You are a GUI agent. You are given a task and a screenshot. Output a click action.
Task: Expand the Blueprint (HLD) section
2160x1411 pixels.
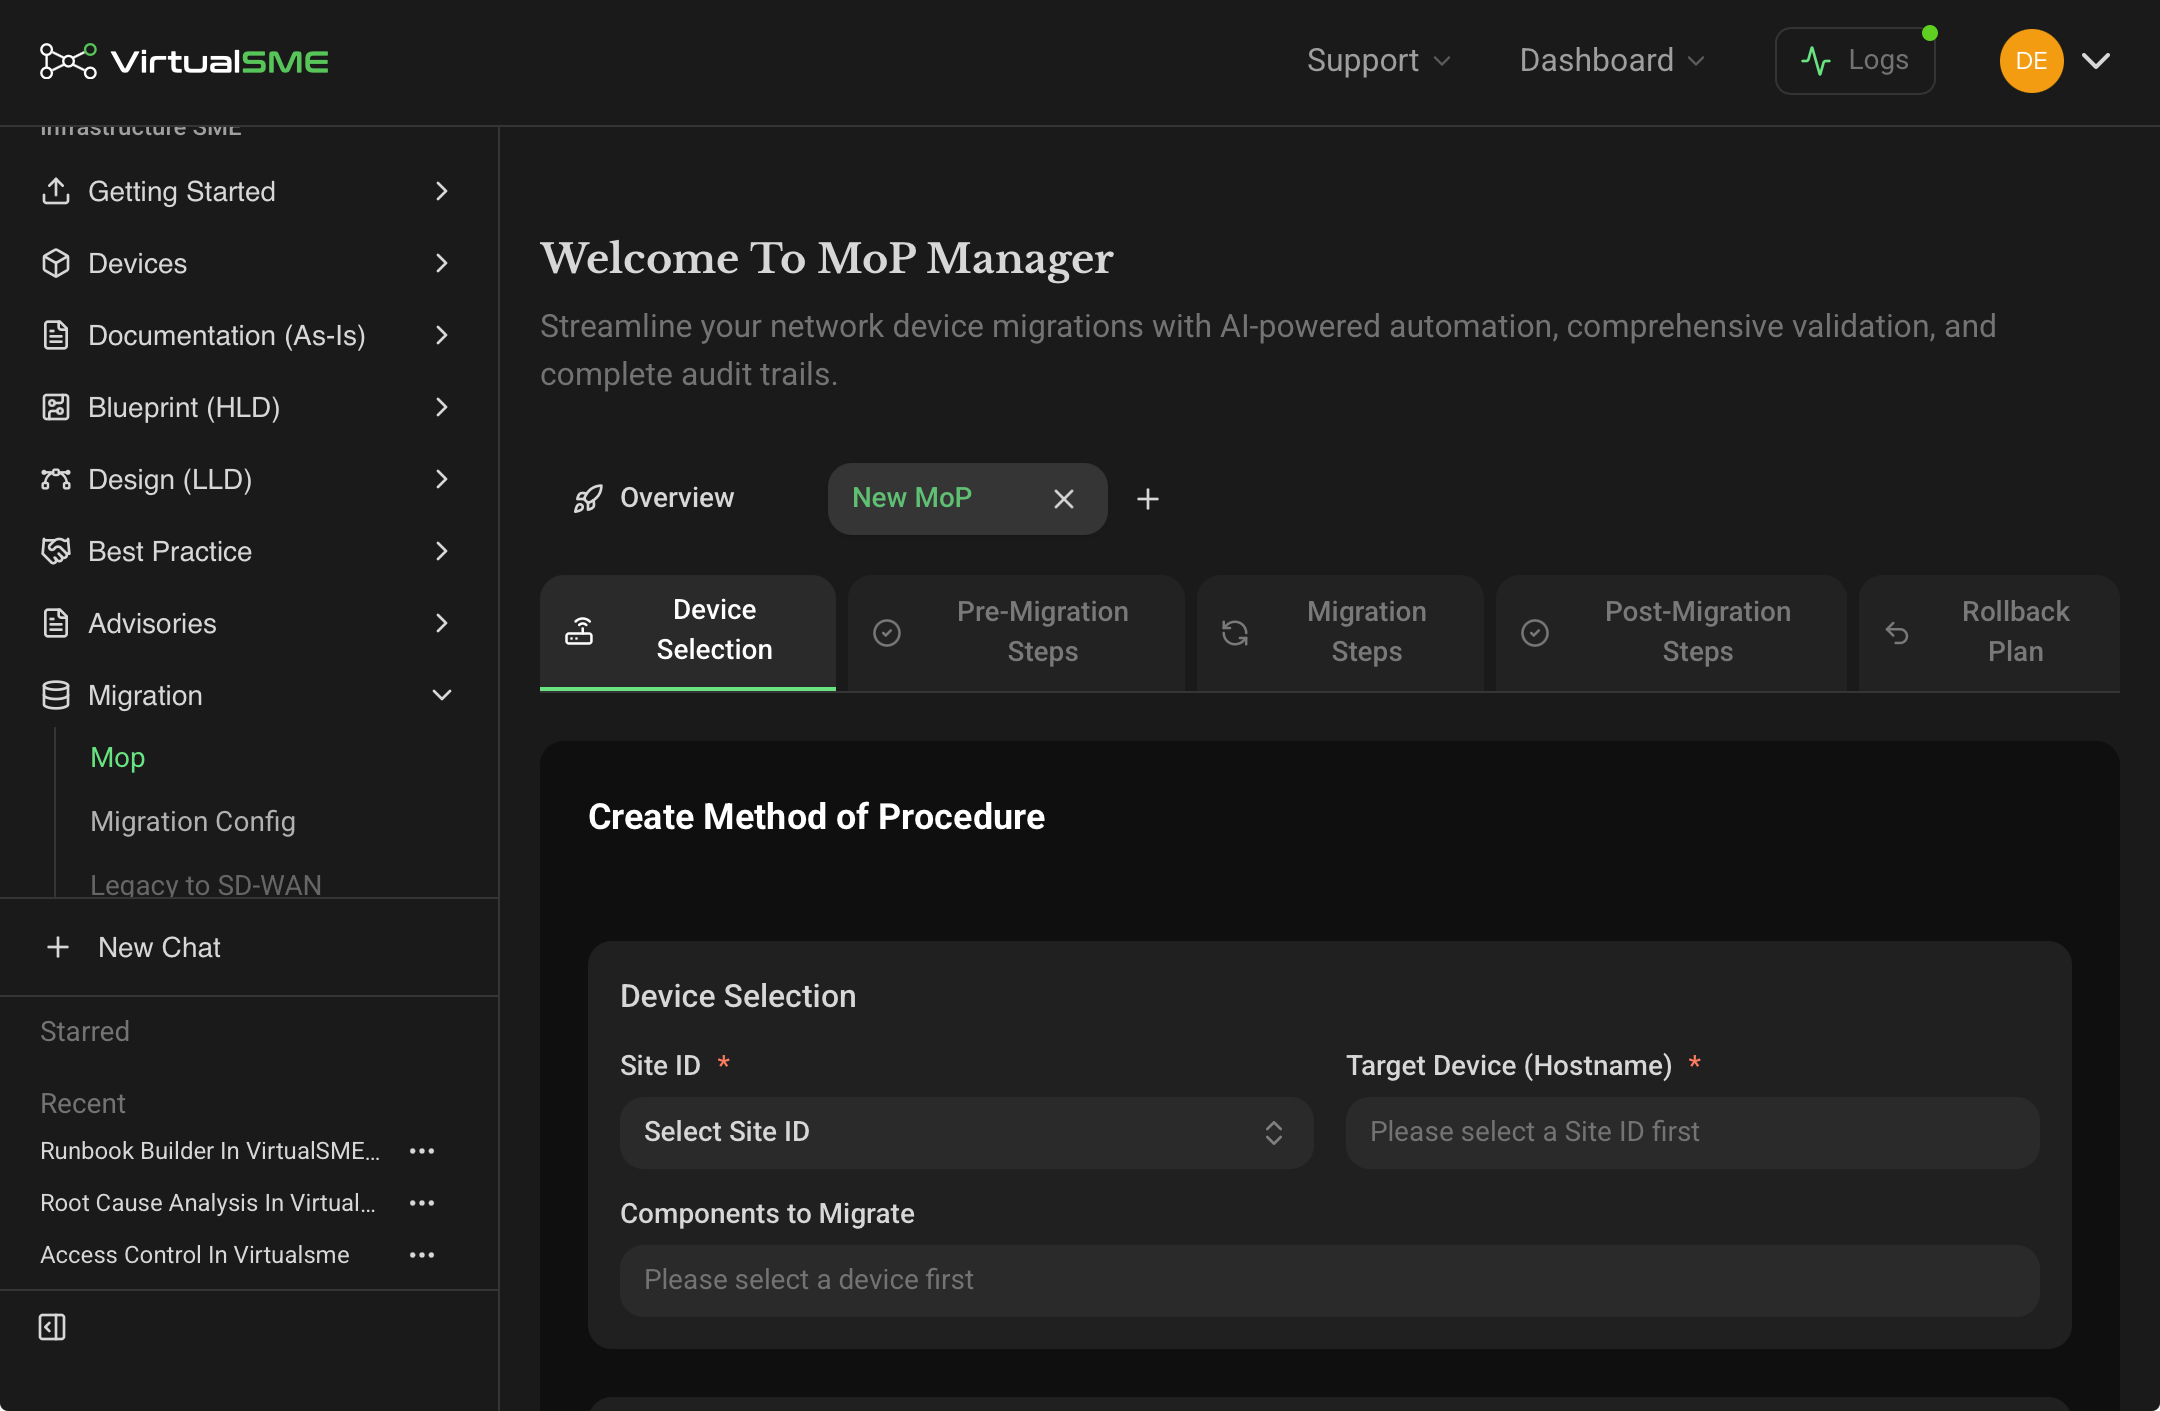pos(442,407)
